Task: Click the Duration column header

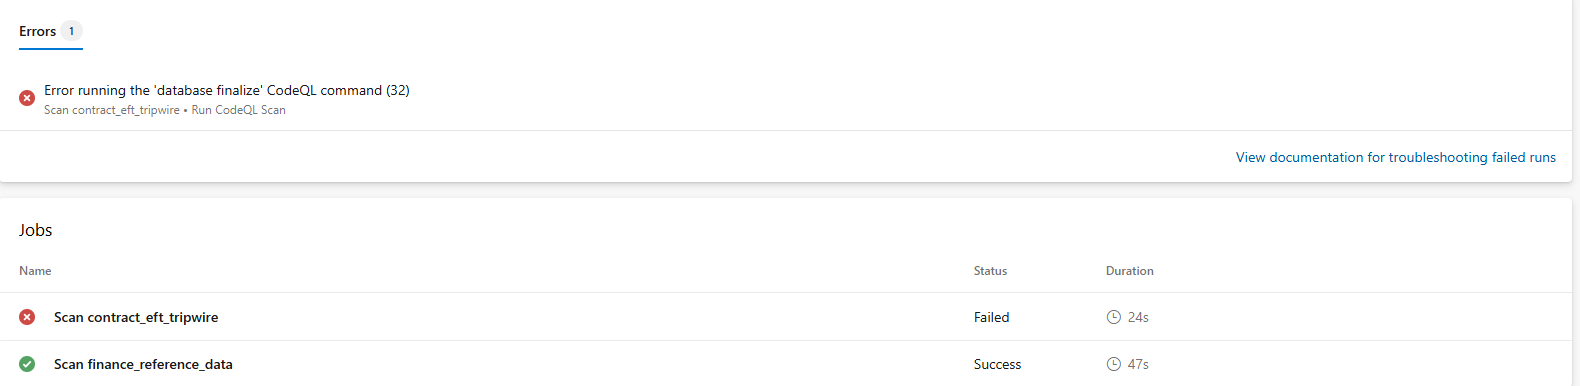Action: coord(1130,271)
